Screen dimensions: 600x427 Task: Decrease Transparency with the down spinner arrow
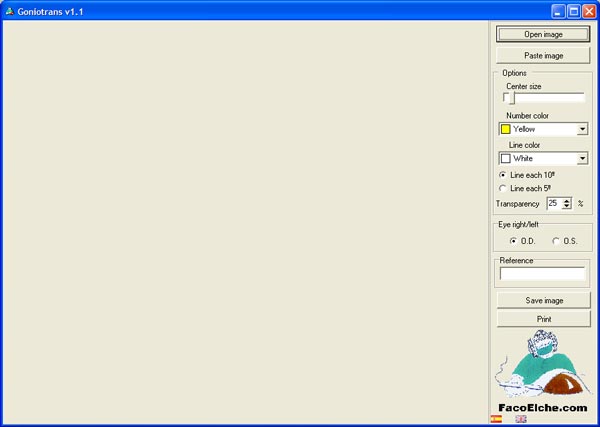tap(567, 206)
